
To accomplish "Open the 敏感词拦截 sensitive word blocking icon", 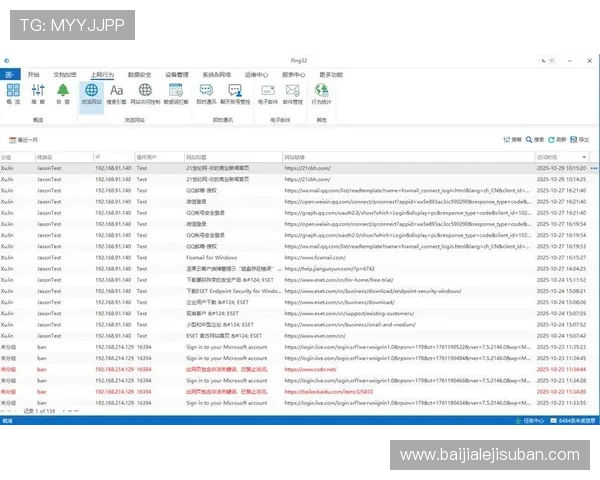I will click(x=176, y=94).
